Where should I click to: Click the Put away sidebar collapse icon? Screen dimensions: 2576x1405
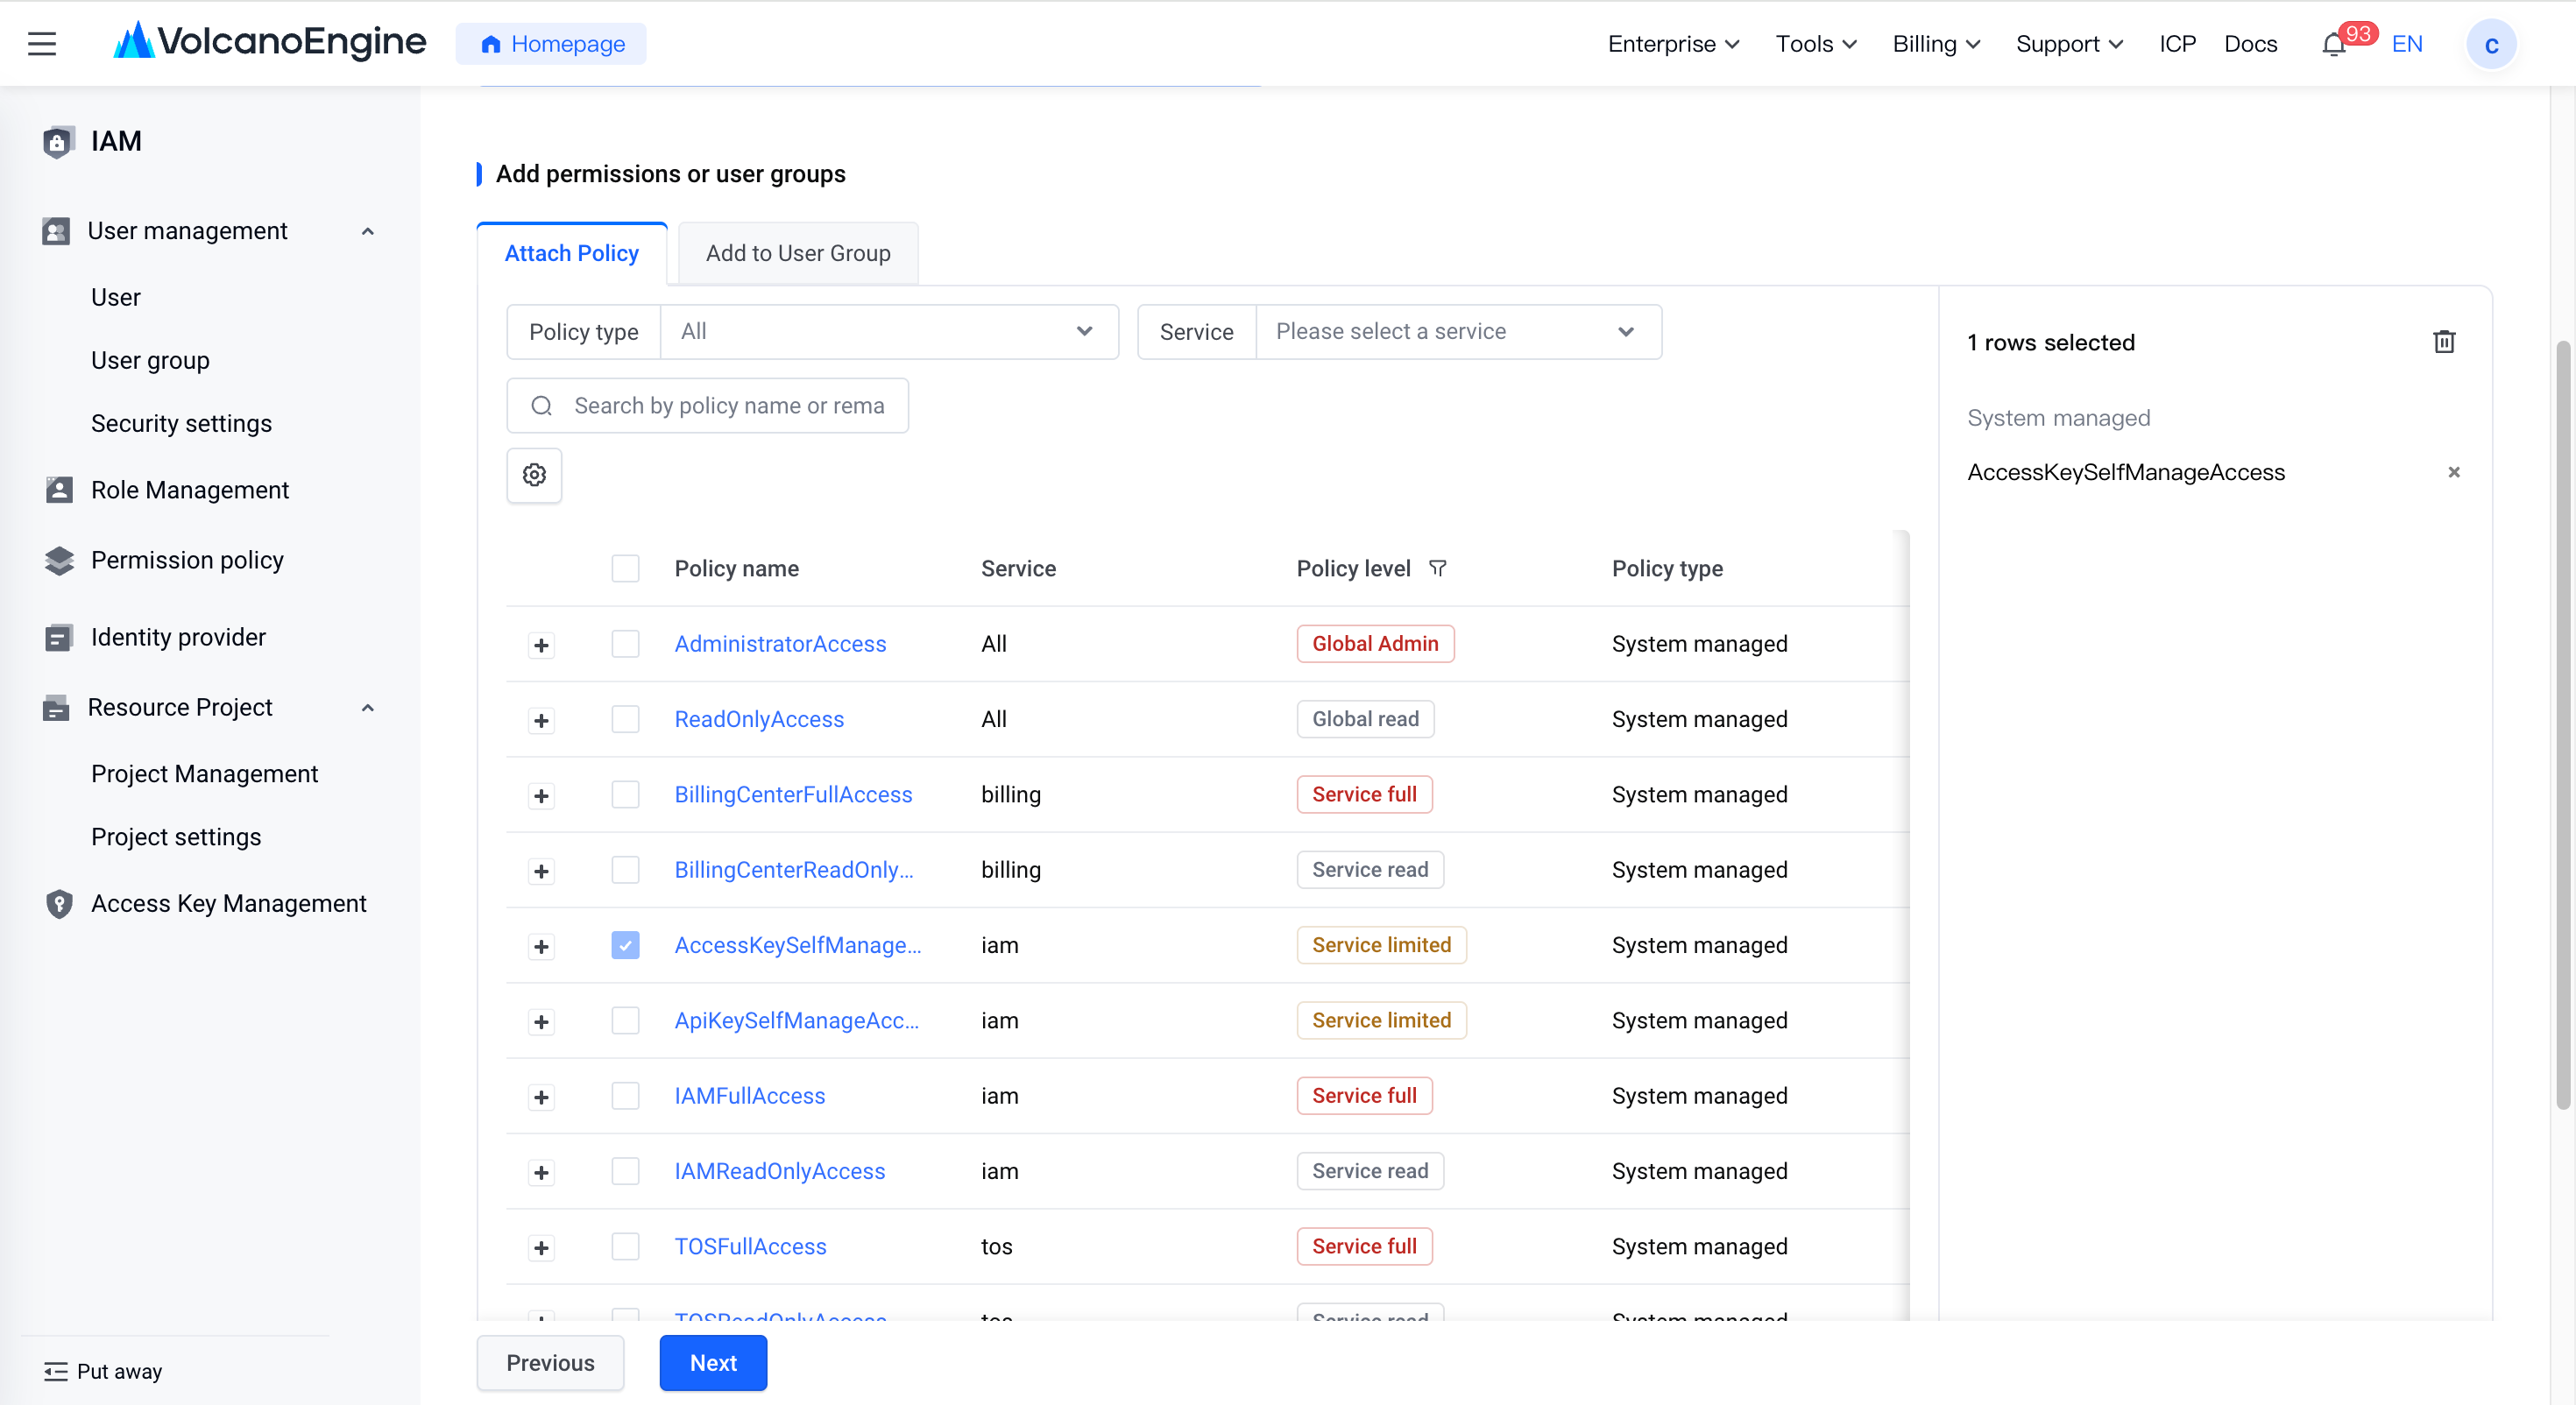[56, 1371]
